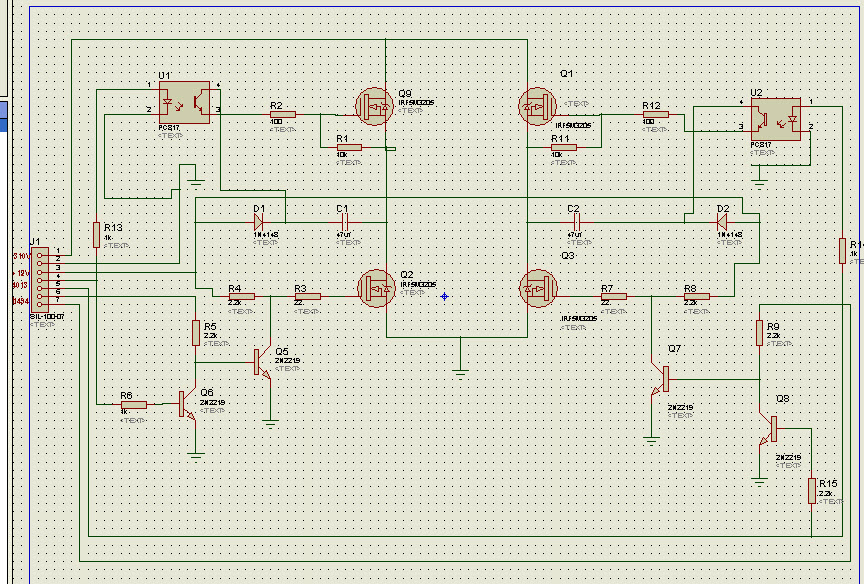Select the 'Q8' reference label

[782, 399]
